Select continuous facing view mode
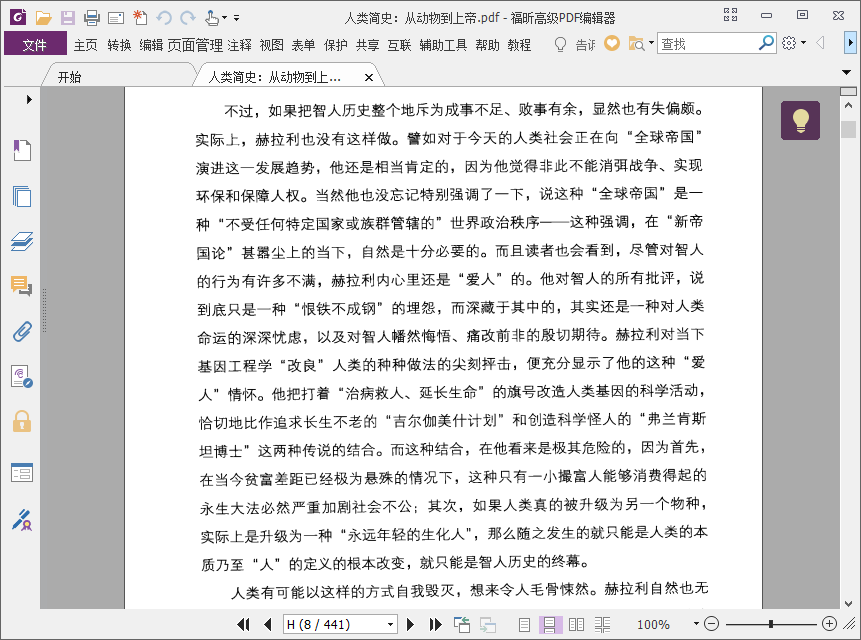 coord(602,625)
